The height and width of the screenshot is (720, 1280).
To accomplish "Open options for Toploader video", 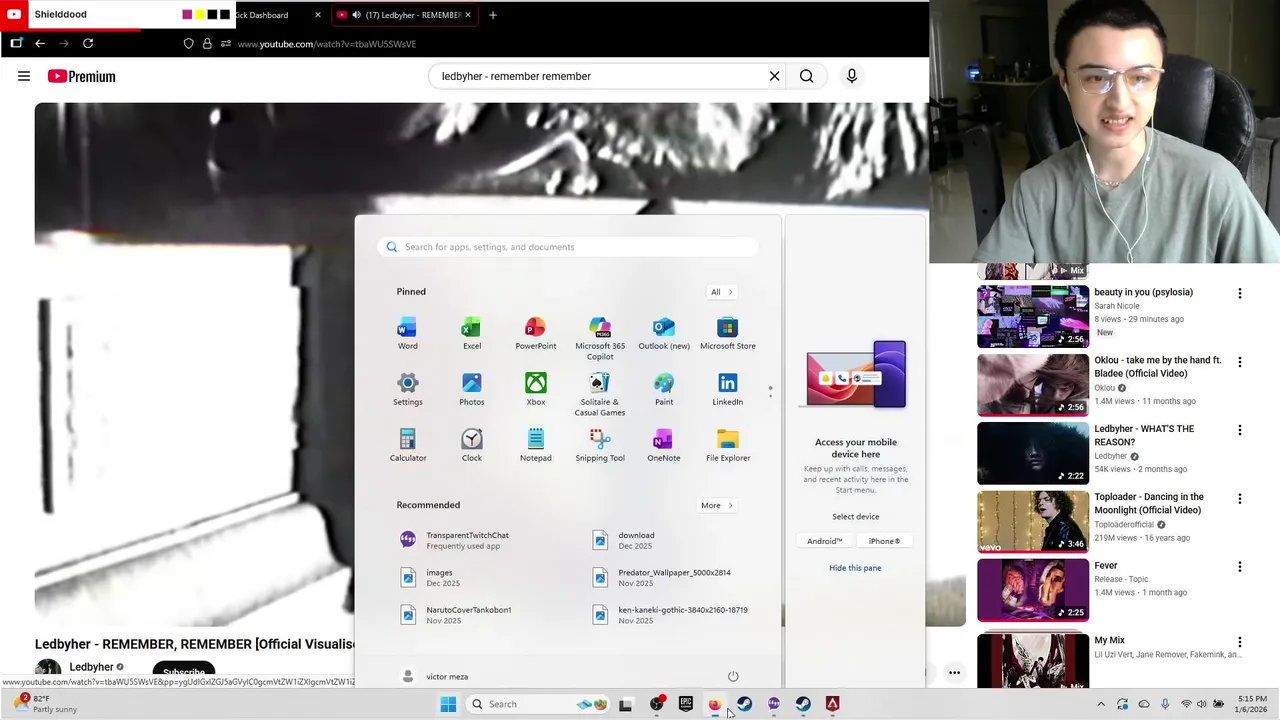I will tap(1240, 498).
